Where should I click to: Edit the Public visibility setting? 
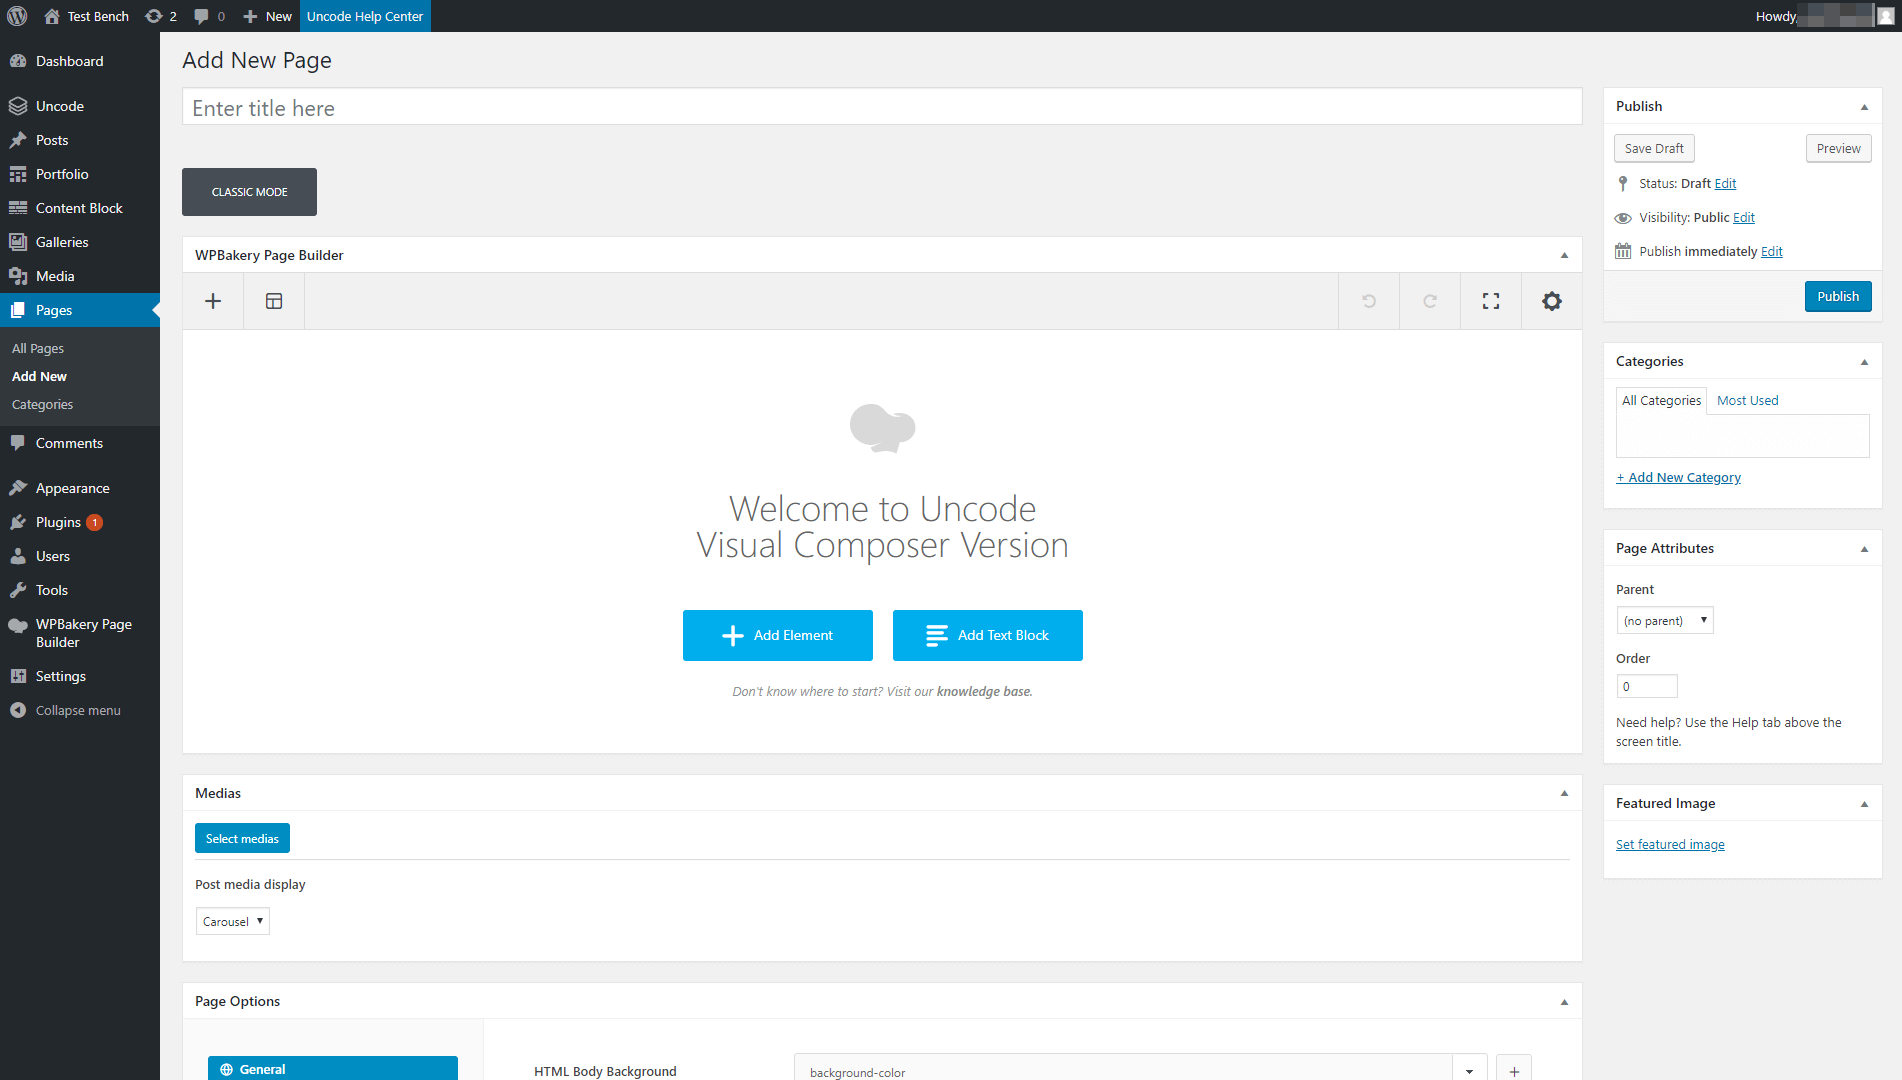pos(1743,217)
